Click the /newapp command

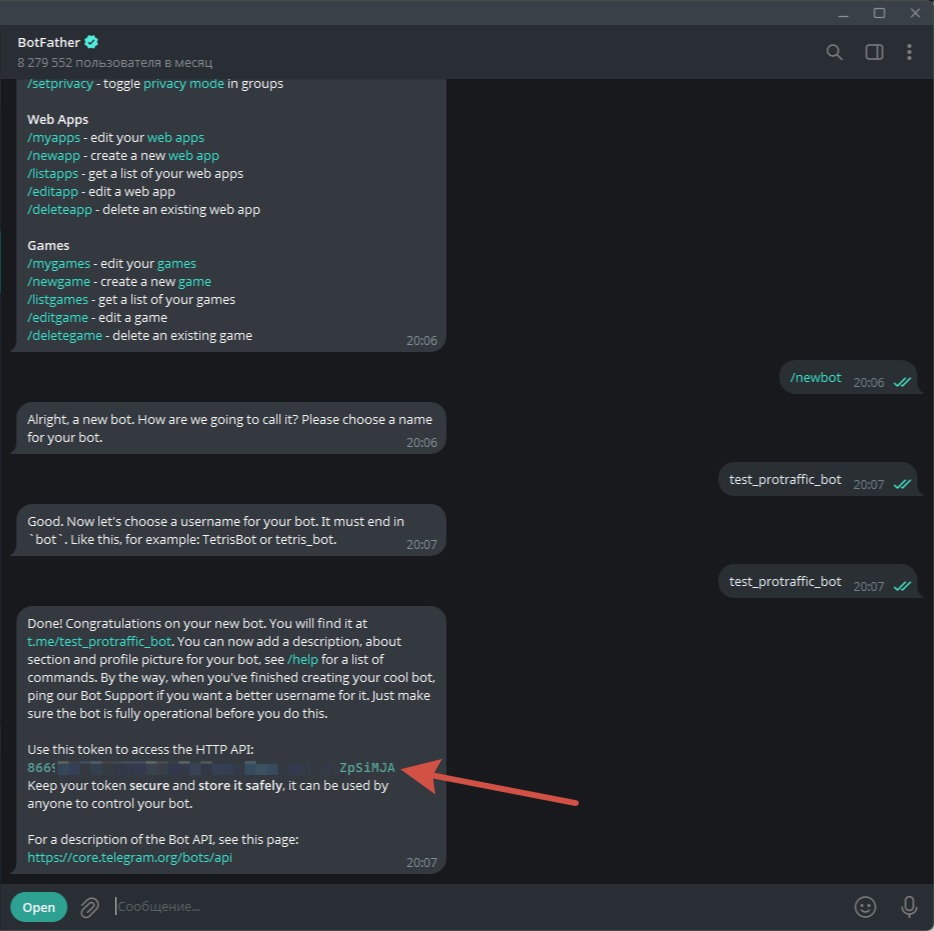pyautogui.click(x=54, y=155)
